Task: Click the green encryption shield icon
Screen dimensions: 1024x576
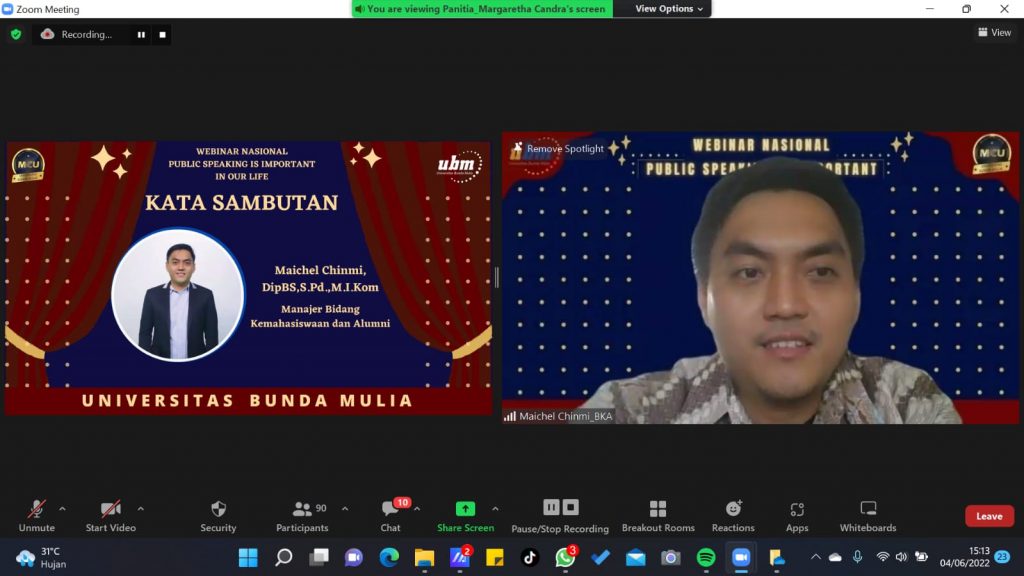Action: pos(16,34)
